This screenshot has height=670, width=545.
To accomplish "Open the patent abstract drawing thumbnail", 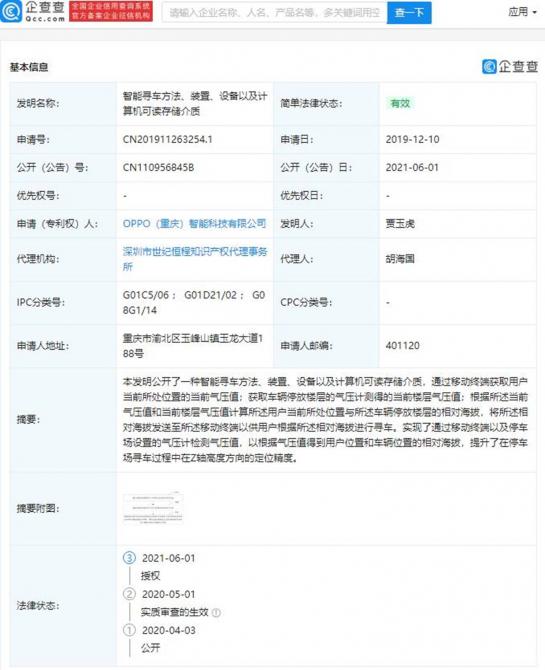I will coord(153,508).
